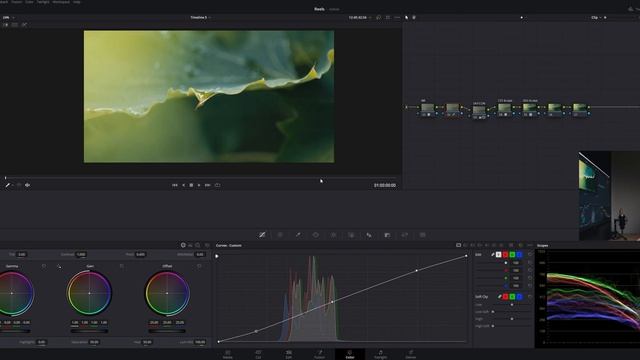
Task: Pick black point with wheel eyedropper
Action: (59, 267)
